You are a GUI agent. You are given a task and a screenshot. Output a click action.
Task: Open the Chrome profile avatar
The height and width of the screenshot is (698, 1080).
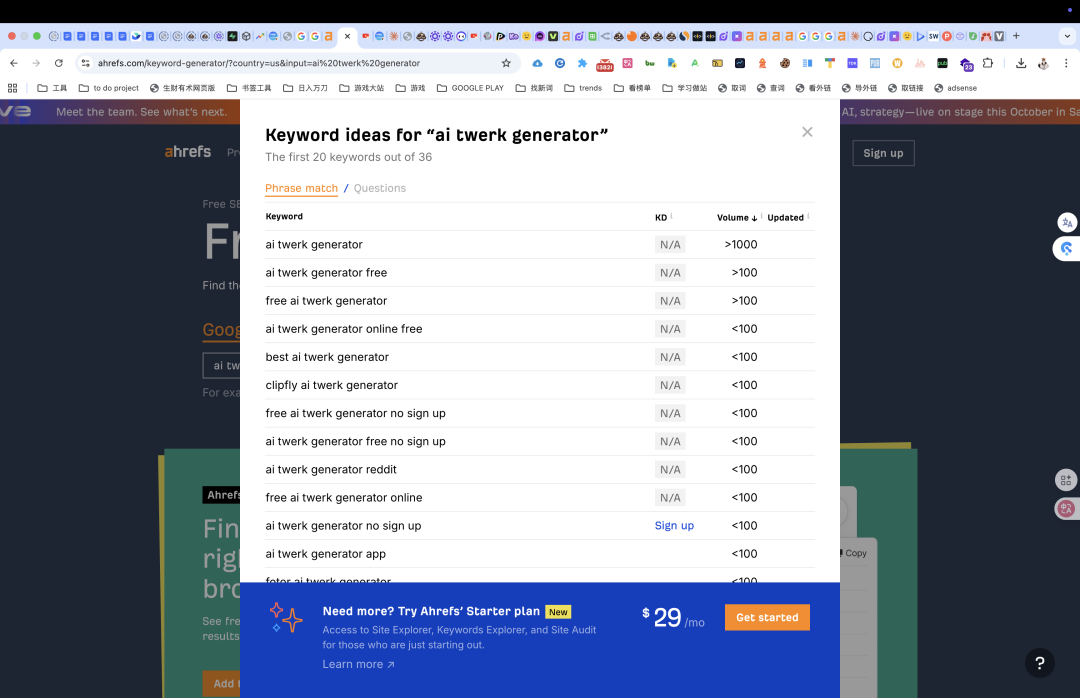(1043, 63)
